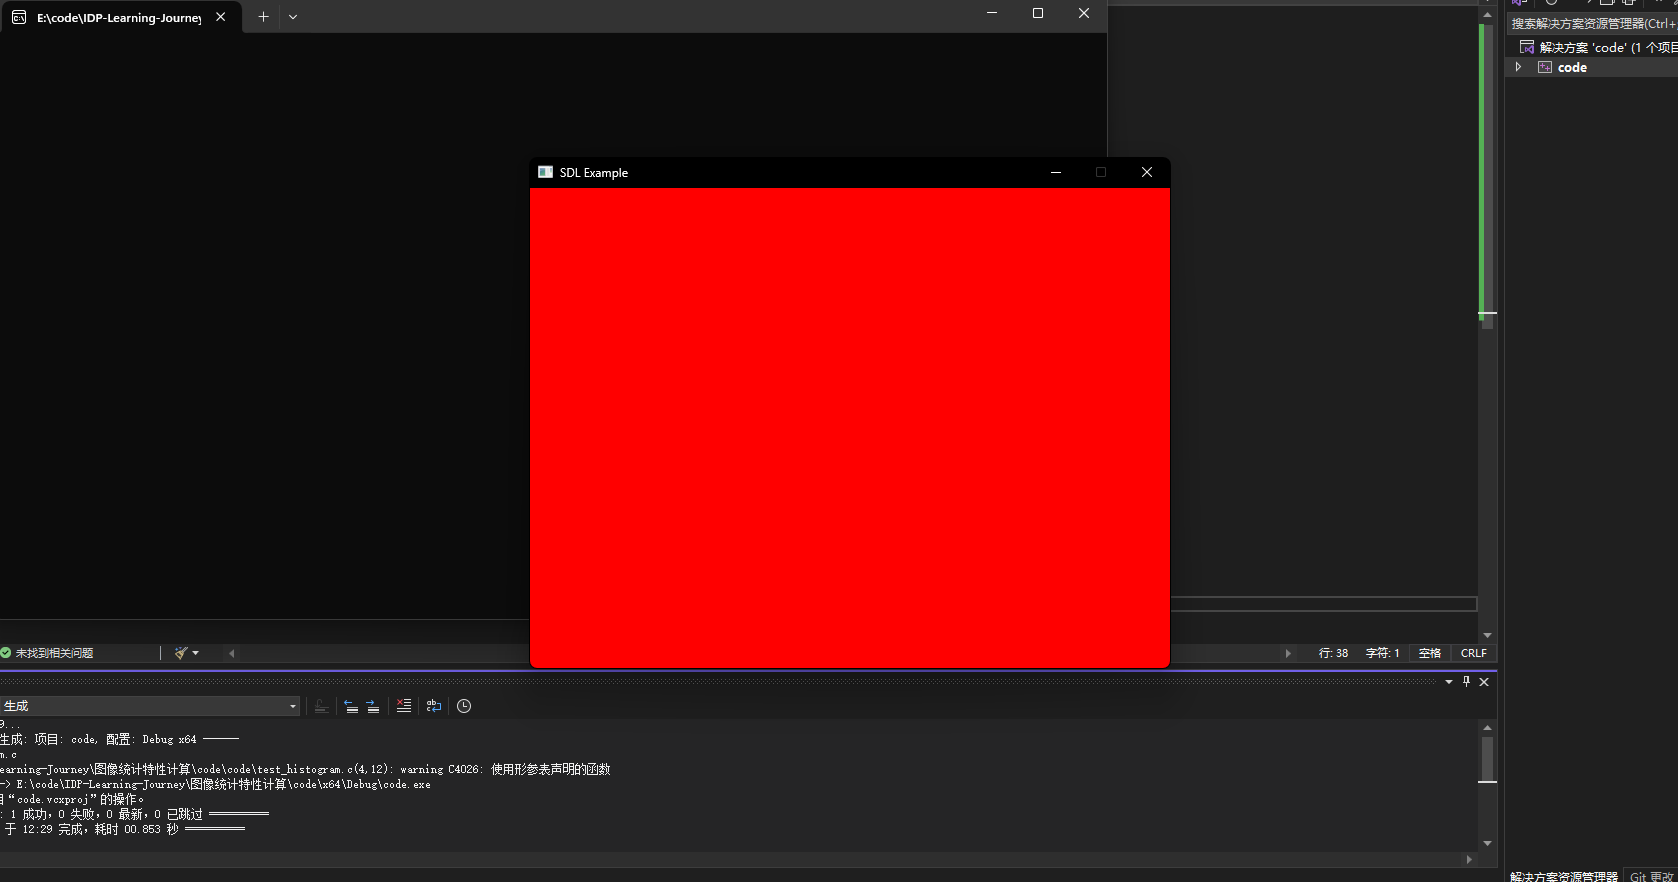This screenshot has height=882, width=1678.
Task: Switch to the '解决方案资源管理器' tab
Action: [x=1564, y=876]
